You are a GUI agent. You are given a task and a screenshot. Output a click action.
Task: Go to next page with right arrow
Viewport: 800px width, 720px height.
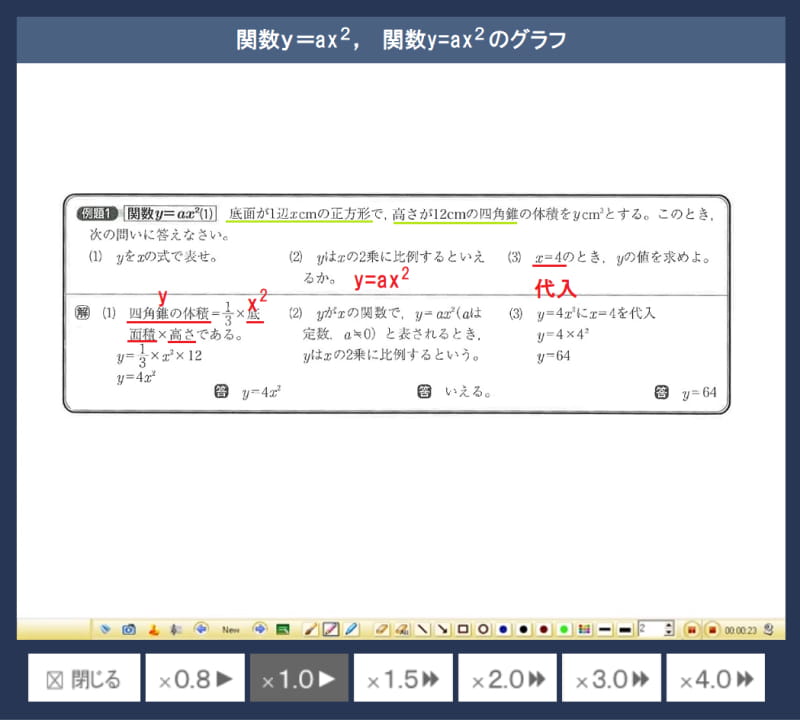tap(260, 630)
